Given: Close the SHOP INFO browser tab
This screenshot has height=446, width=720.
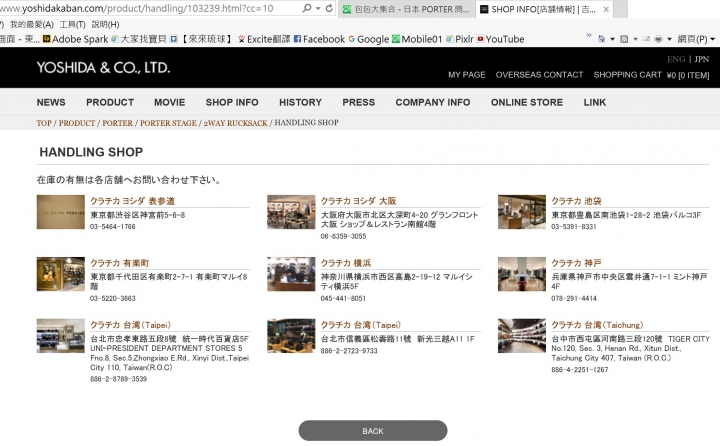Looking at the screenshot, I should (x=606, y=9).
